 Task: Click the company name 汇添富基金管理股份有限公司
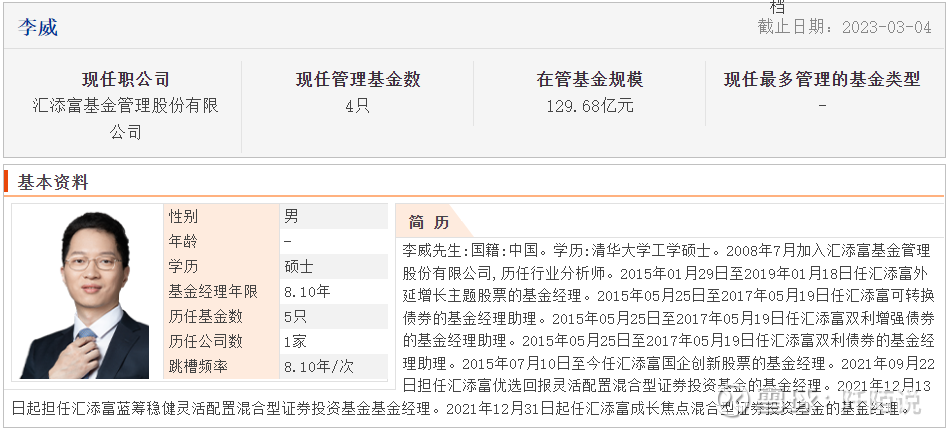click(125, 119)
